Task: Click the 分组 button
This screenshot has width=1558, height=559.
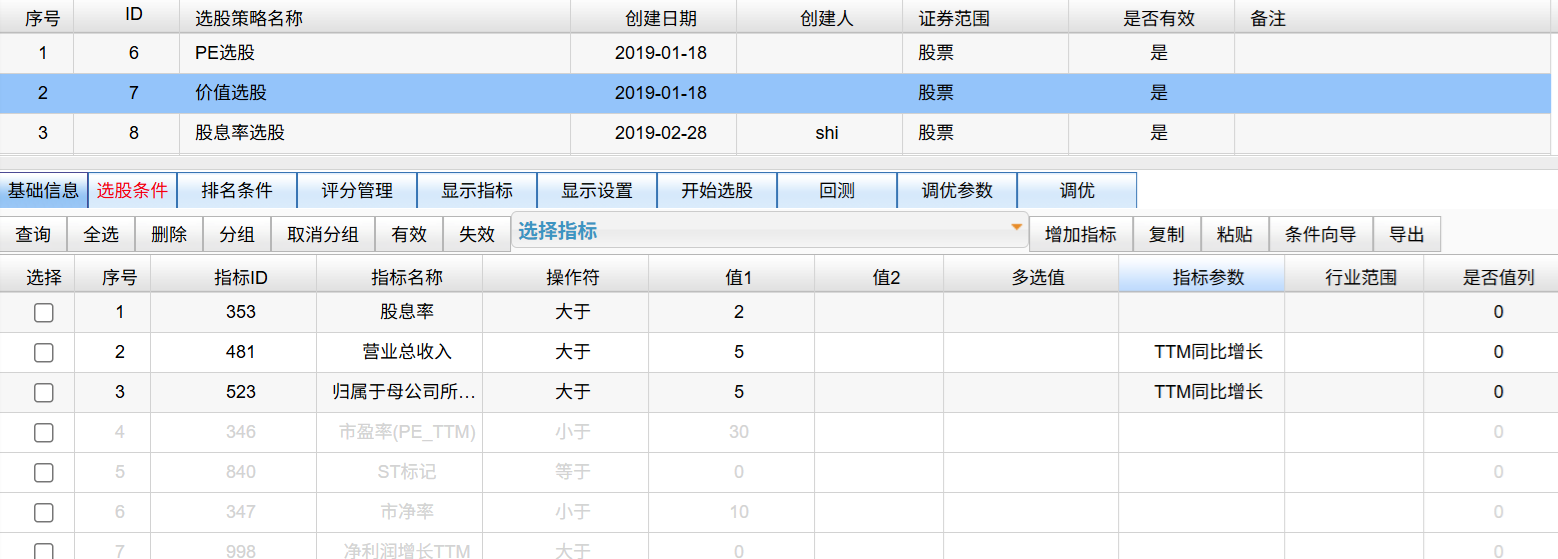Action: point(237,234)
